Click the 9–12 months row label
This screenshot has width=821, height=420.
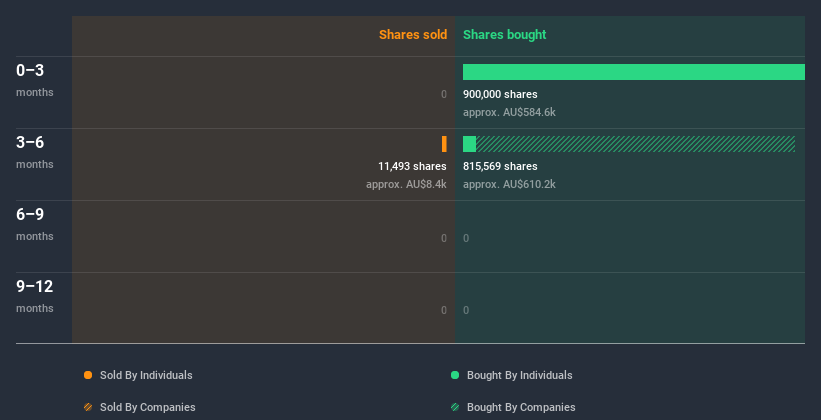35,296
